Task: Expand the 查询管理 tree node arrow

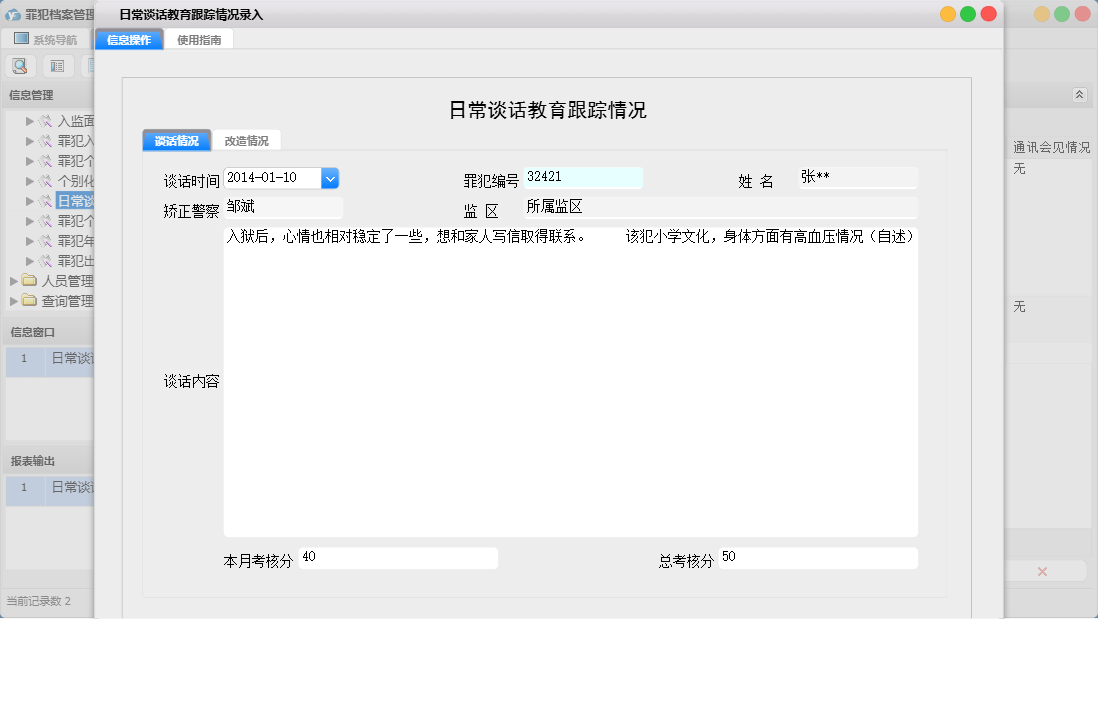Action: (x=14, y=301)
